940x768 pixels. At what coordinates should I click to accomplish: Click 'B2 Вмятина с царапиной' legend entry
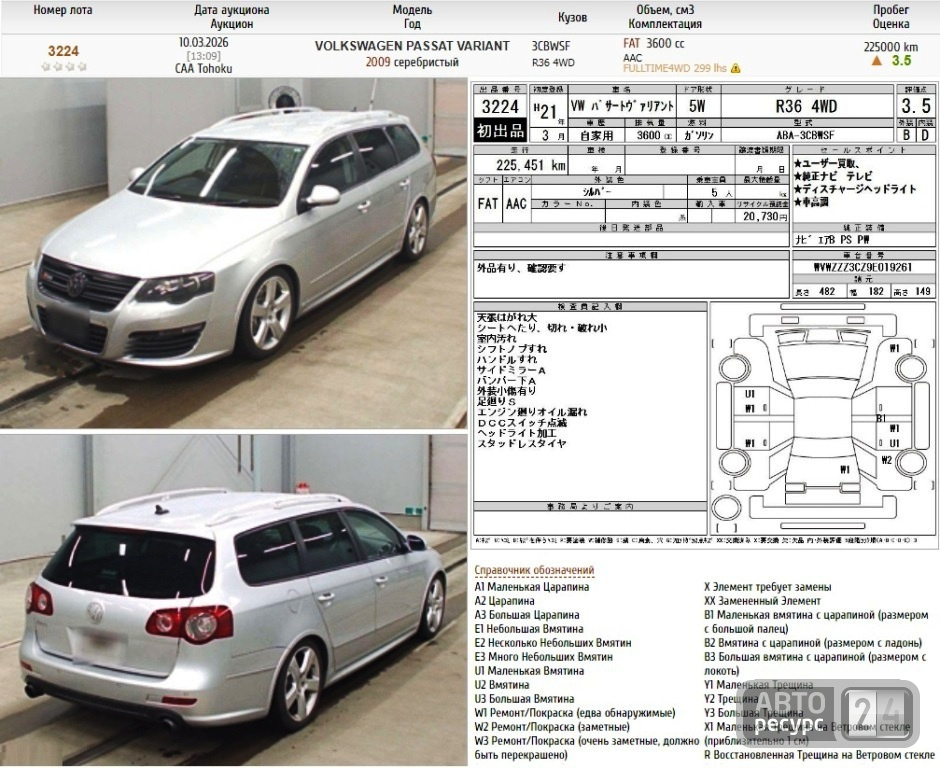coord(813,643)
